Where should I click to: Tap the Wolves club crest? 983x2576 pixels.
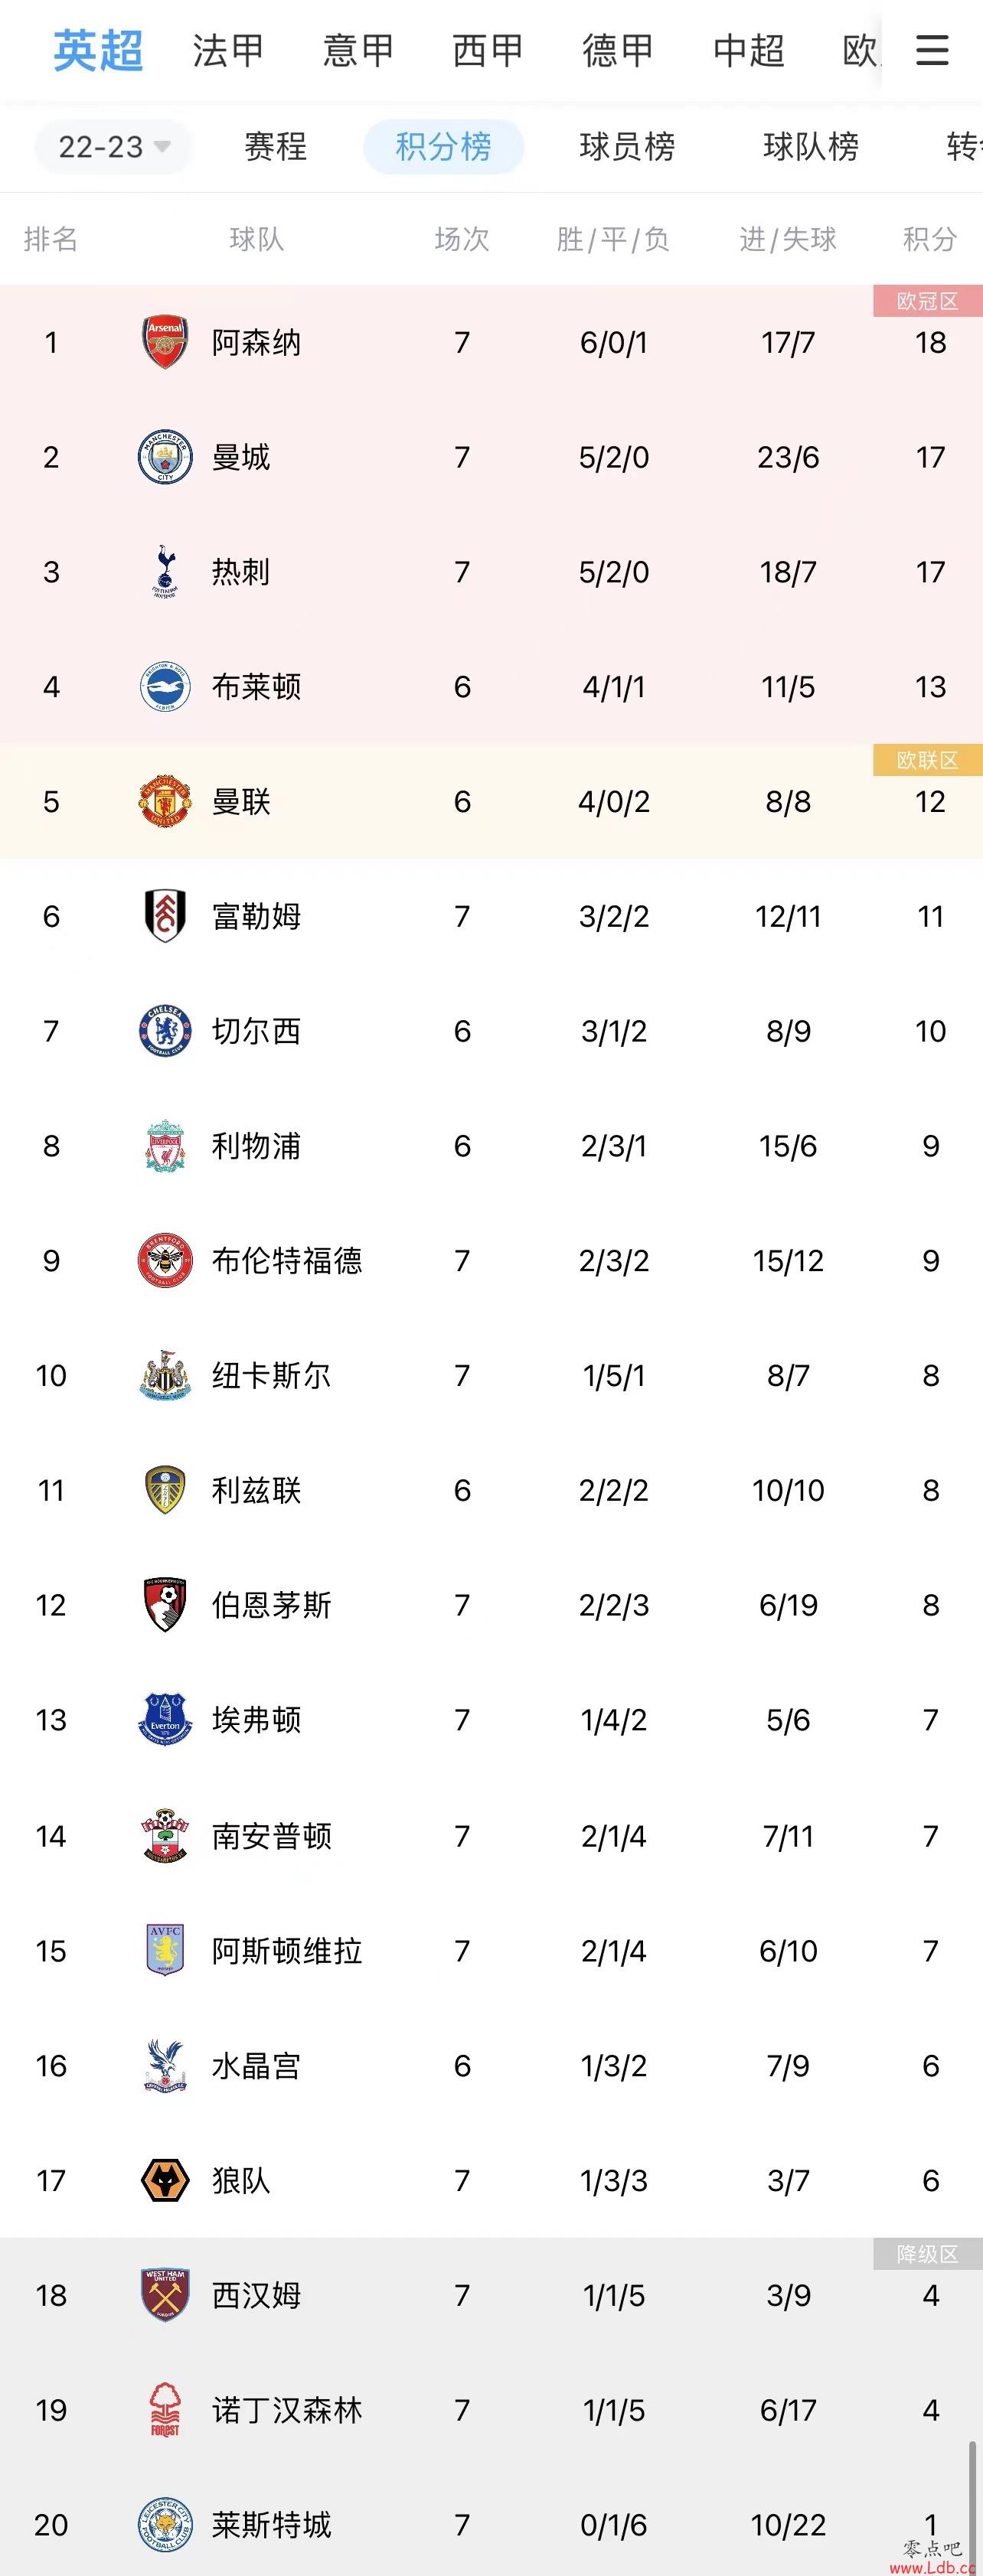(x=165, y=2180)
